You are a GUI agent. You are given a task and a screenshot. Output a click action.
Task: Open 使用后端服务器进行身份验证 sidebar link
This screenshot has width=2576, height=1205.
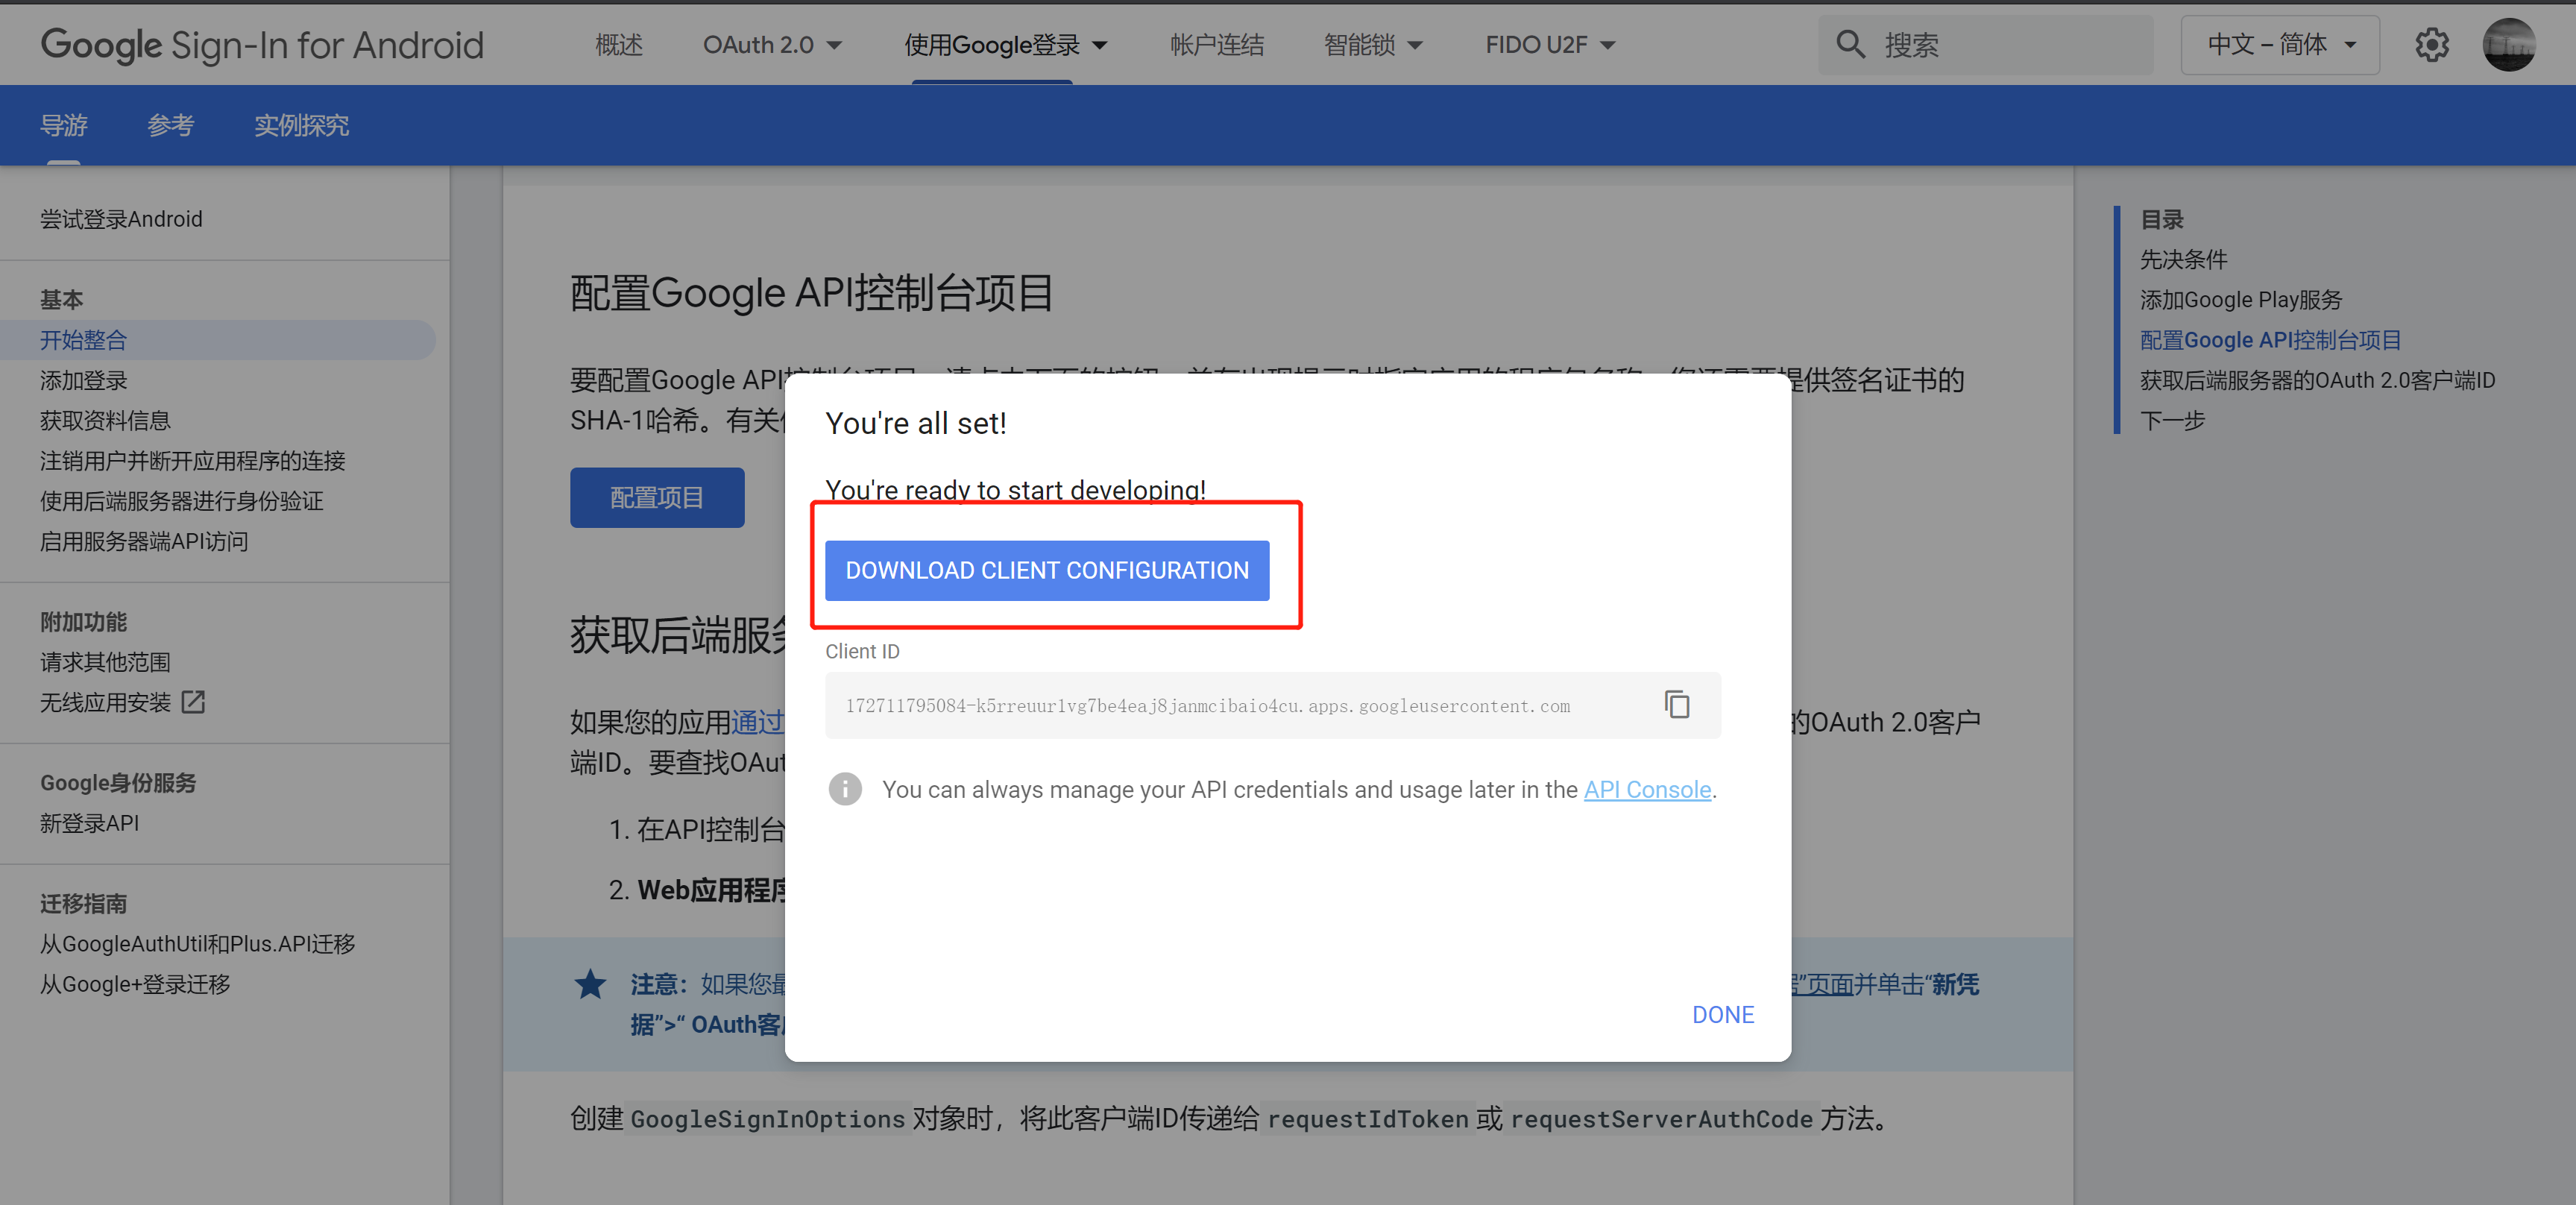181,501
